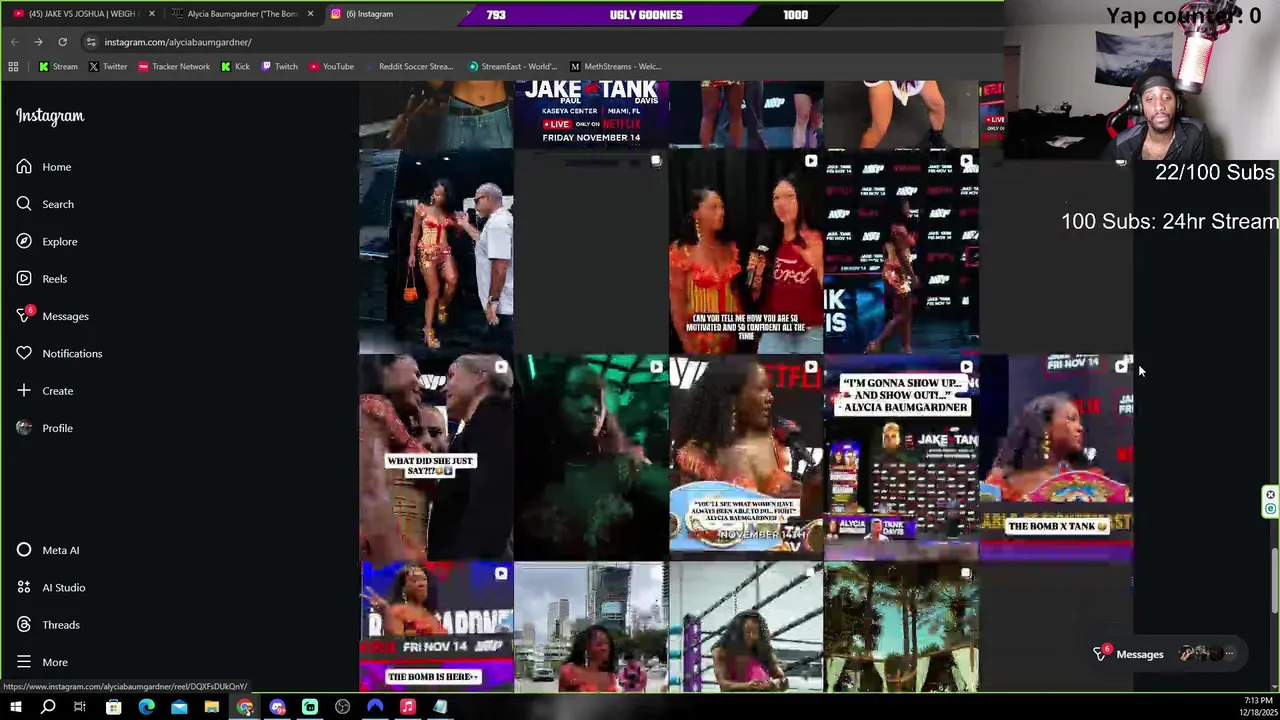Open reel with woman in a boxing ring
Image resolution: width=1280 pixels, height=720 pixels.
pos(746,627)
